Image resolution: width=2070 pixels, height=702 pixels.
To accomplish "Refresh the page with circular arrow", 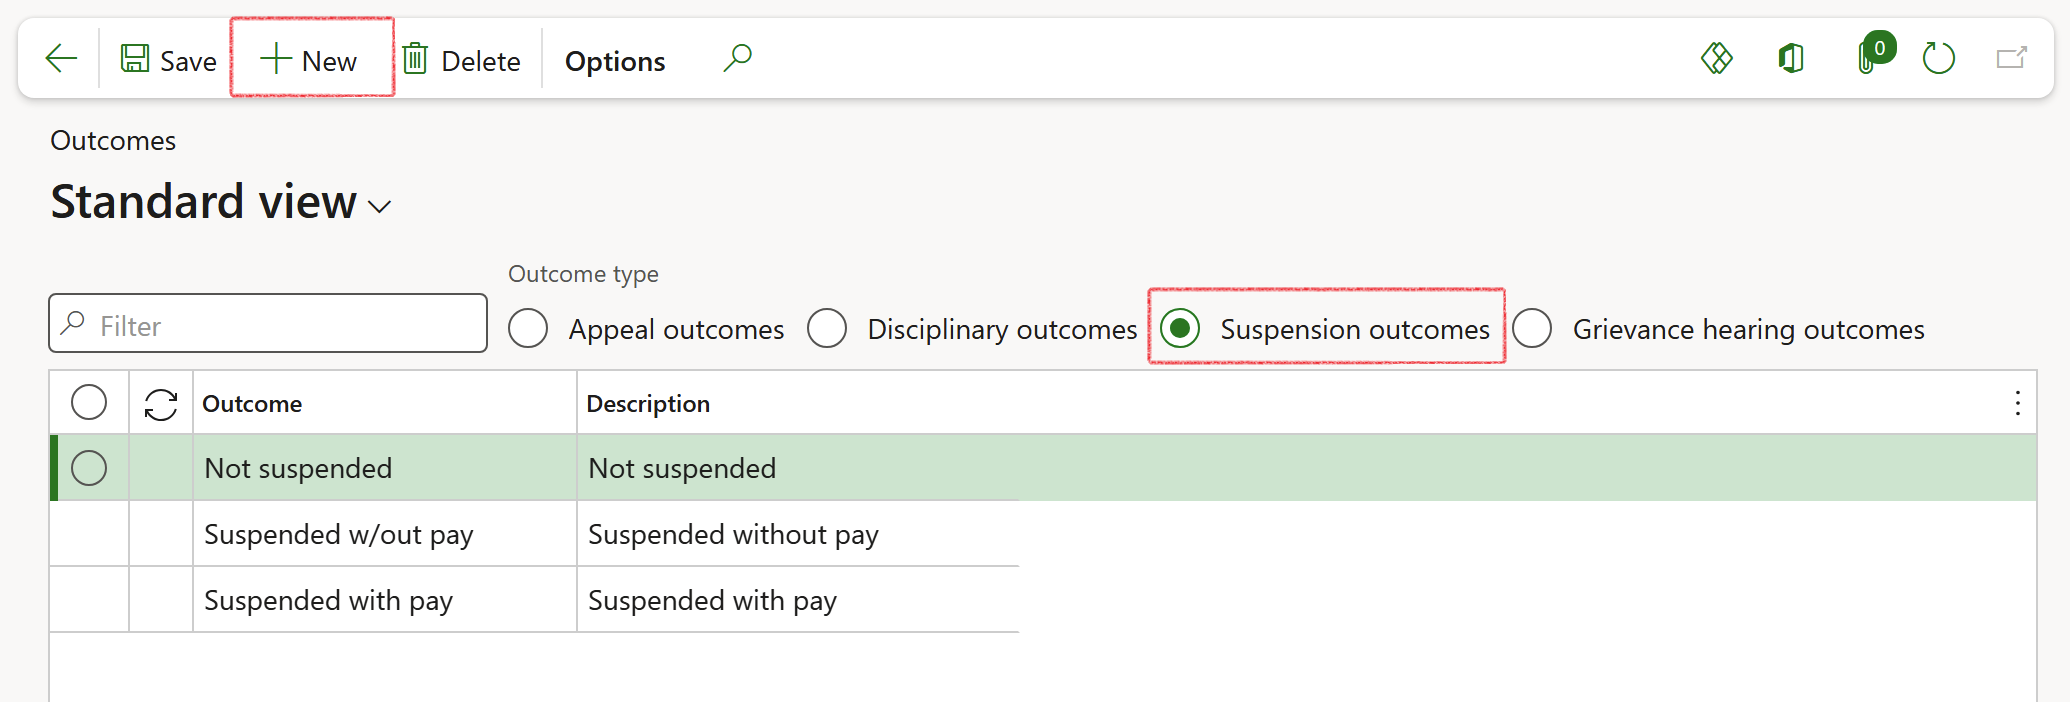I will tap(1938, 58).
